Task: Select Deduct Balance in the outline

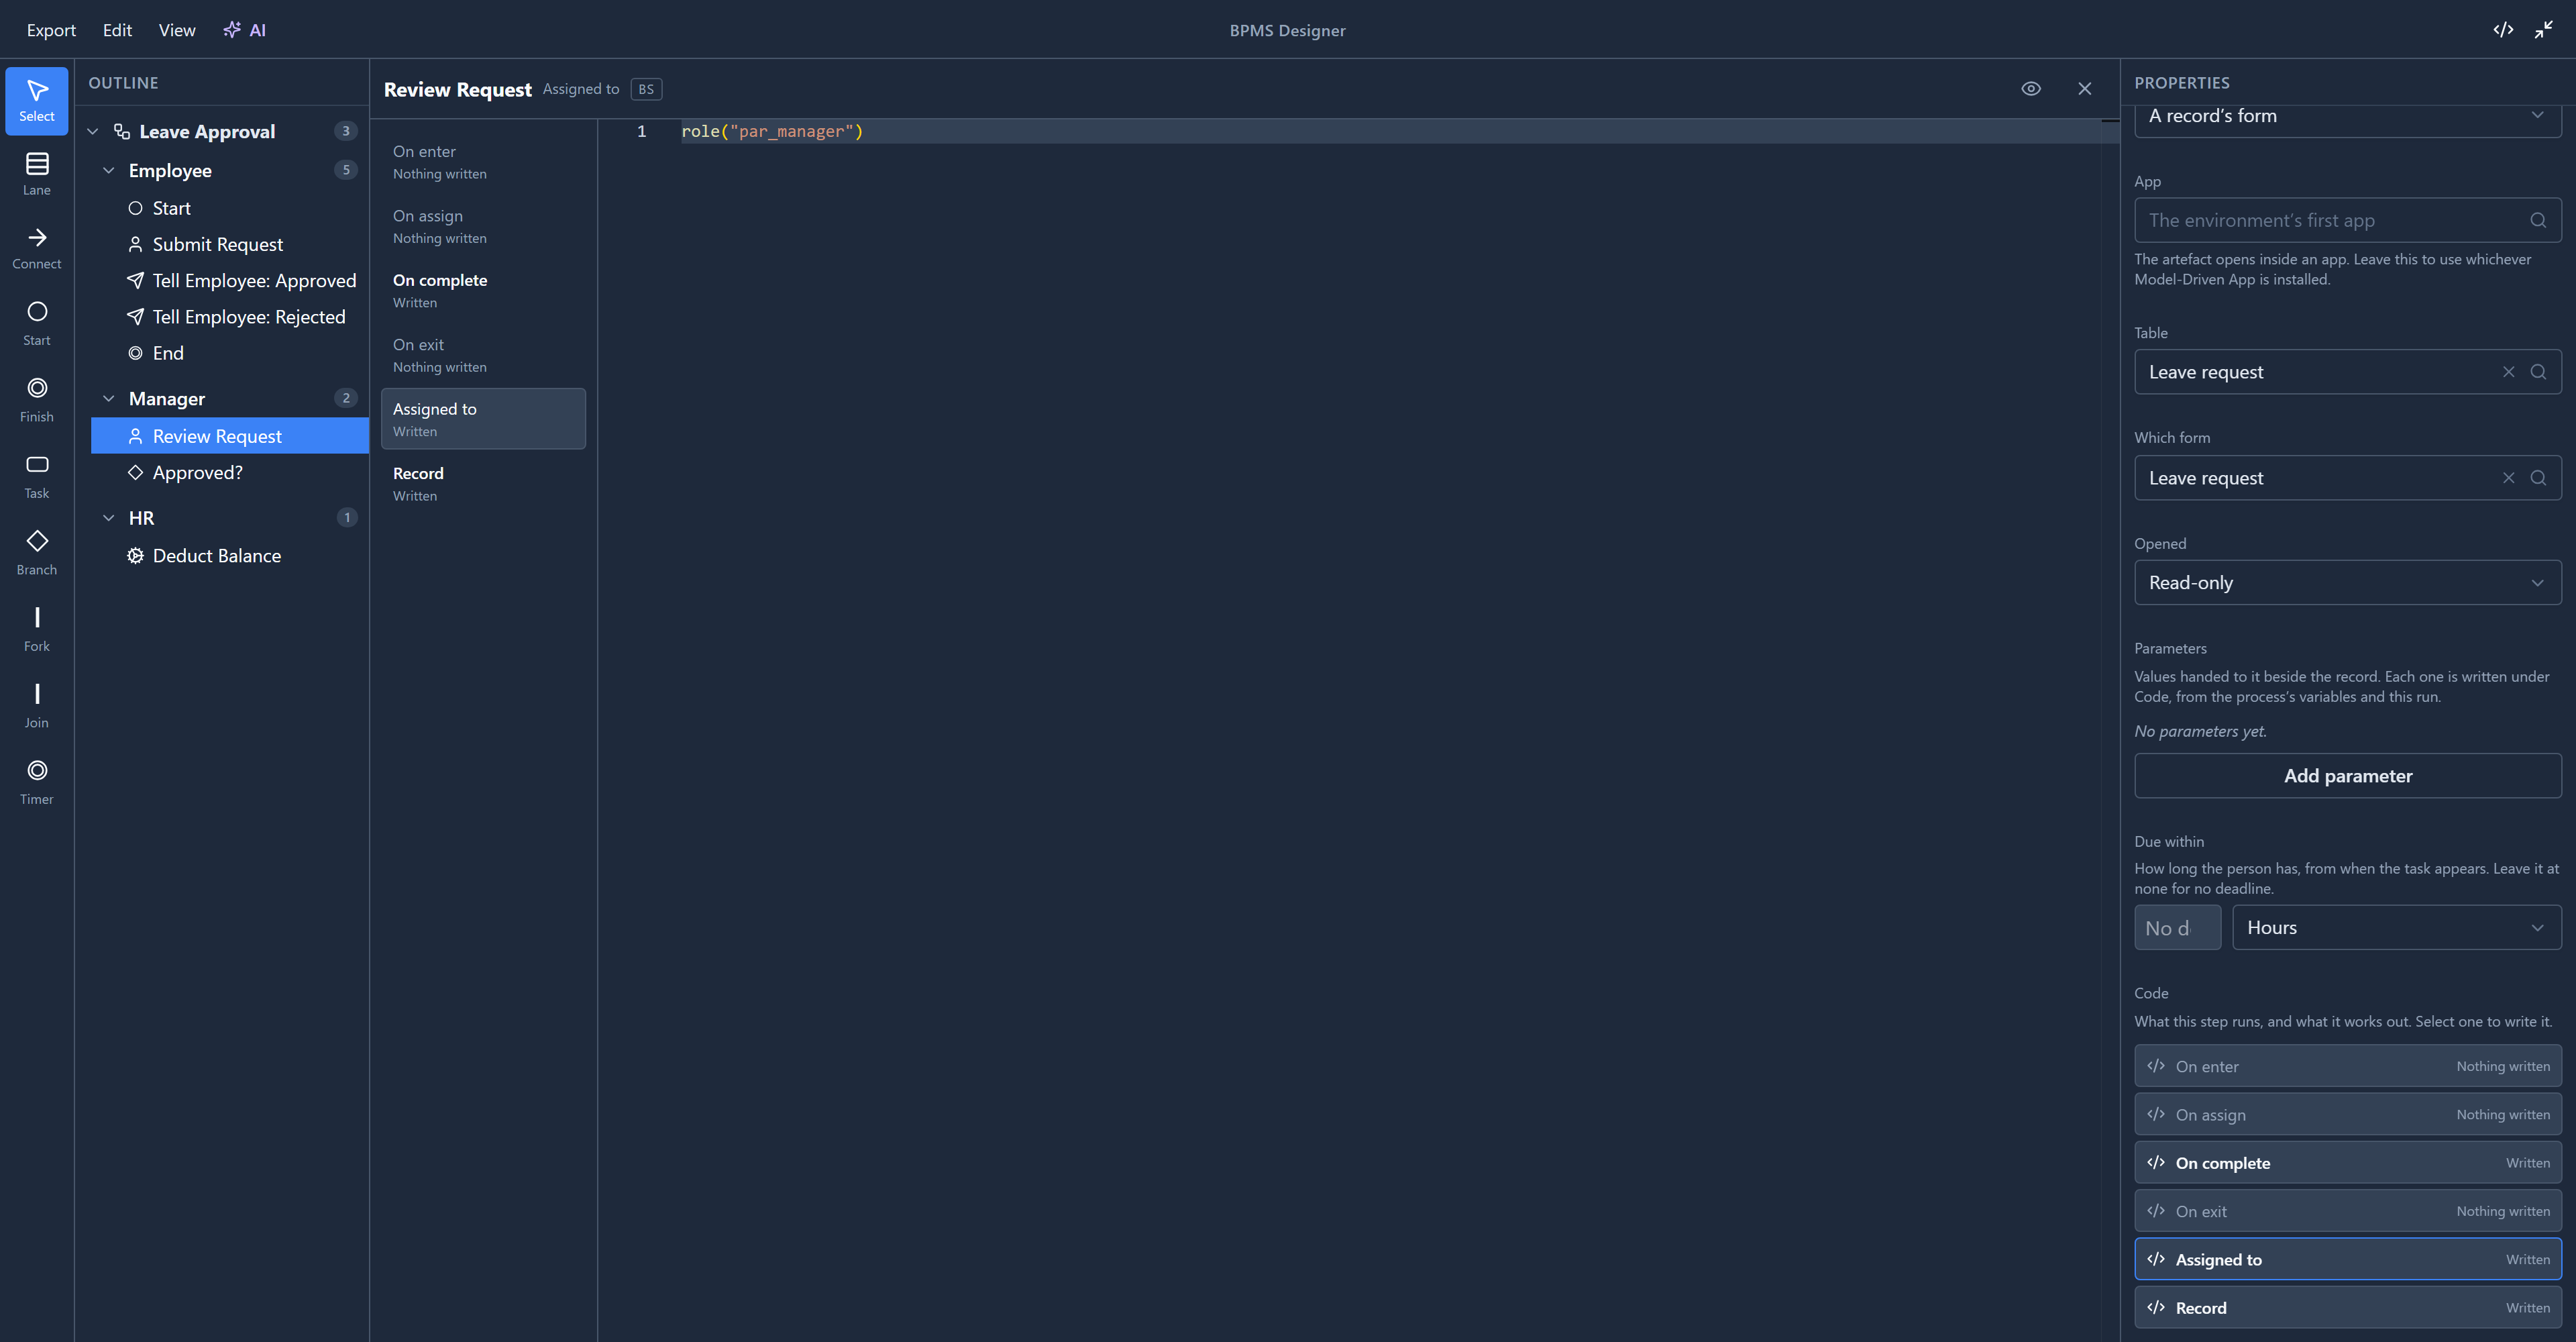Action: click(x=230, y=555)
